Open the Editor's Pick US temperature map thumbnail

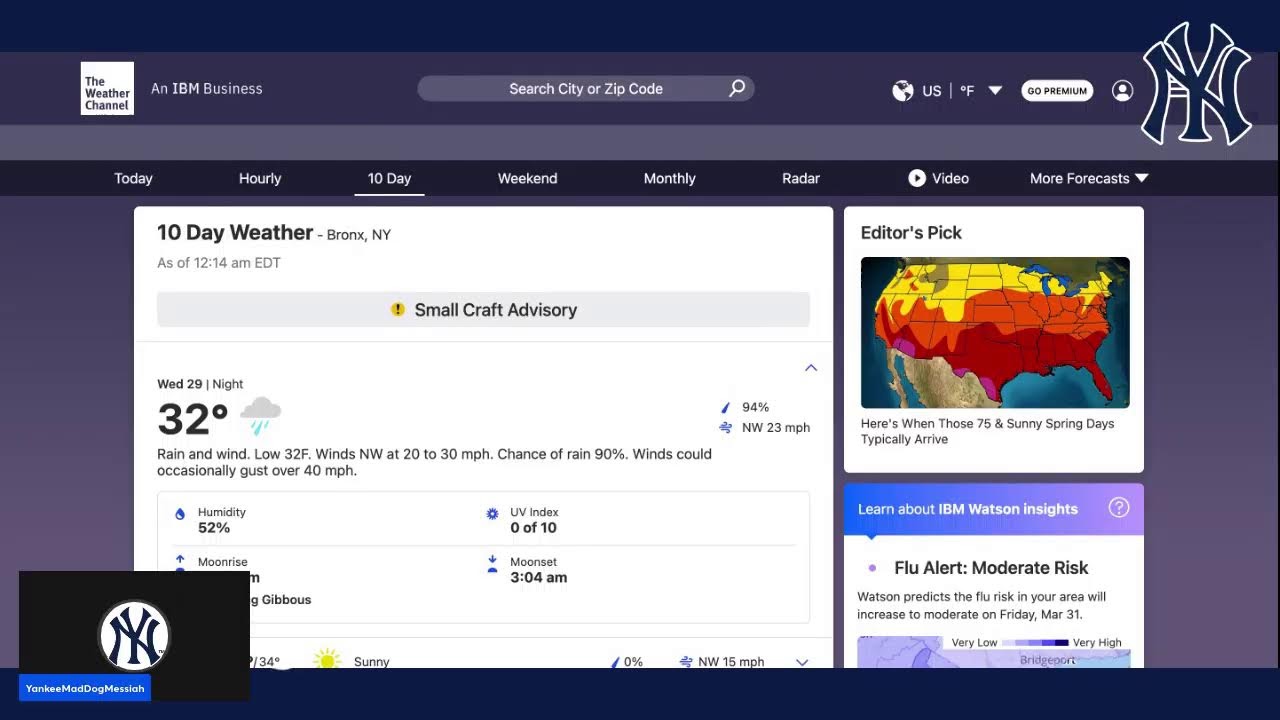(995, 332)
